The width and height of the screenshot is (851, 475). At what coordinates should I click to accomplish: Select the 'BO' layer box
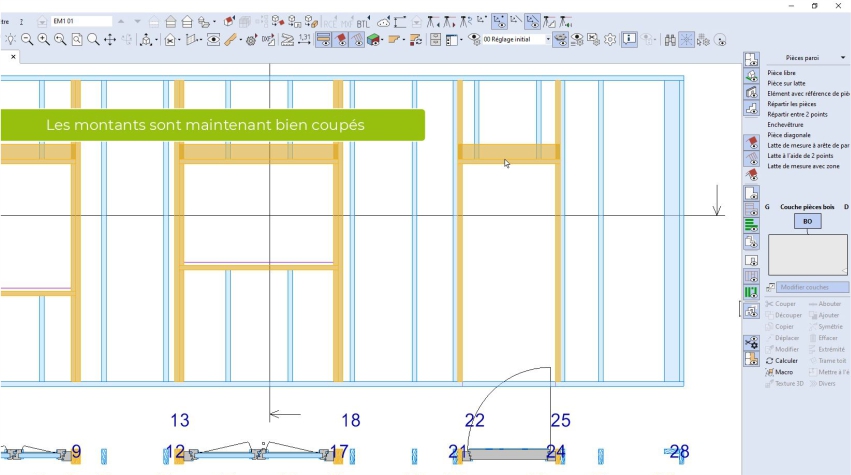[807, 221]
